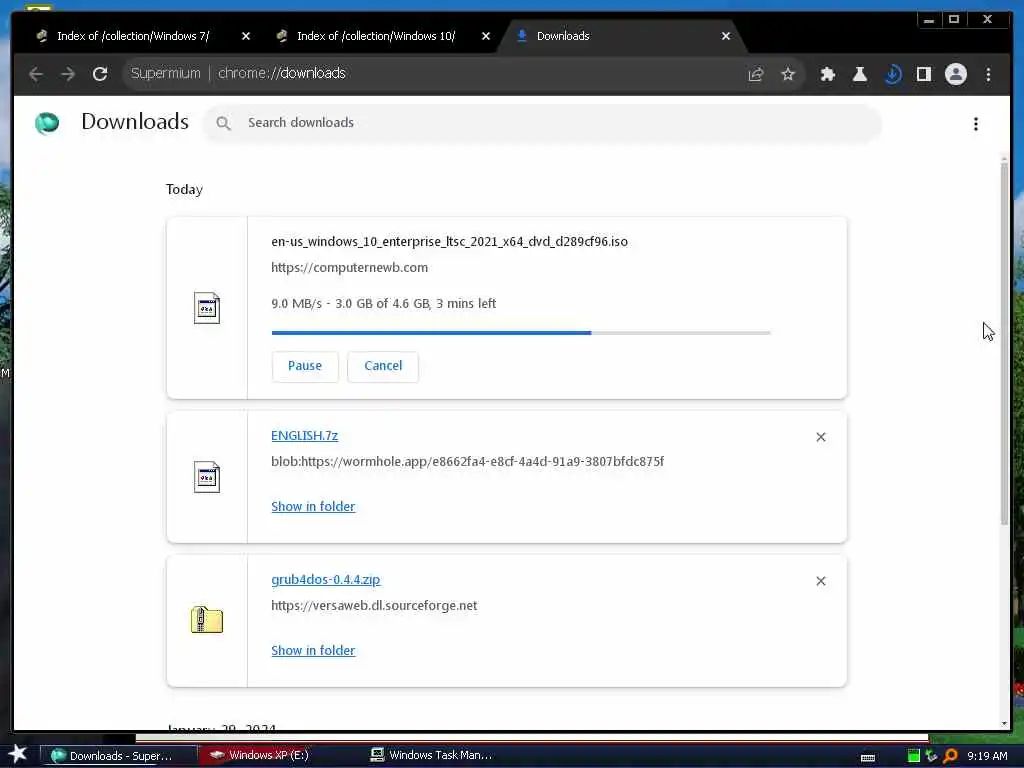Screen dimensions: 1024x768
Task: Go forward with the browser forward arrow
Action: (x=68, y=74)
